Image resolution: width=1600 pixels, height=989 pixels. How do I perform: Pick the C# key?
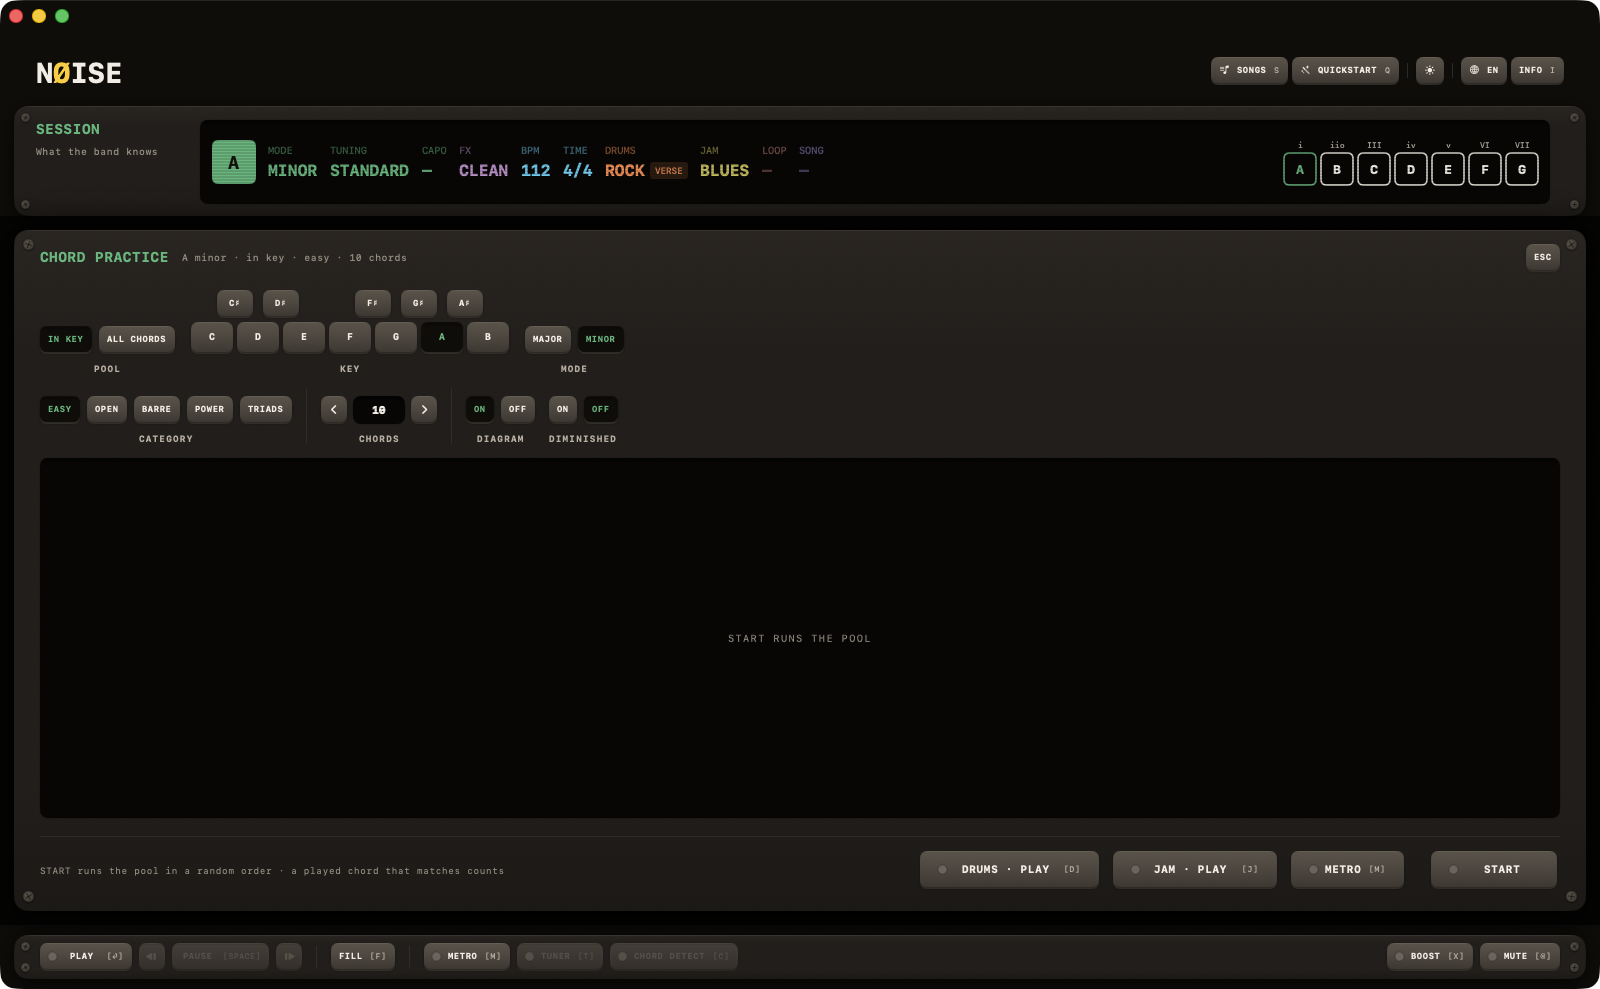point(234,303)
